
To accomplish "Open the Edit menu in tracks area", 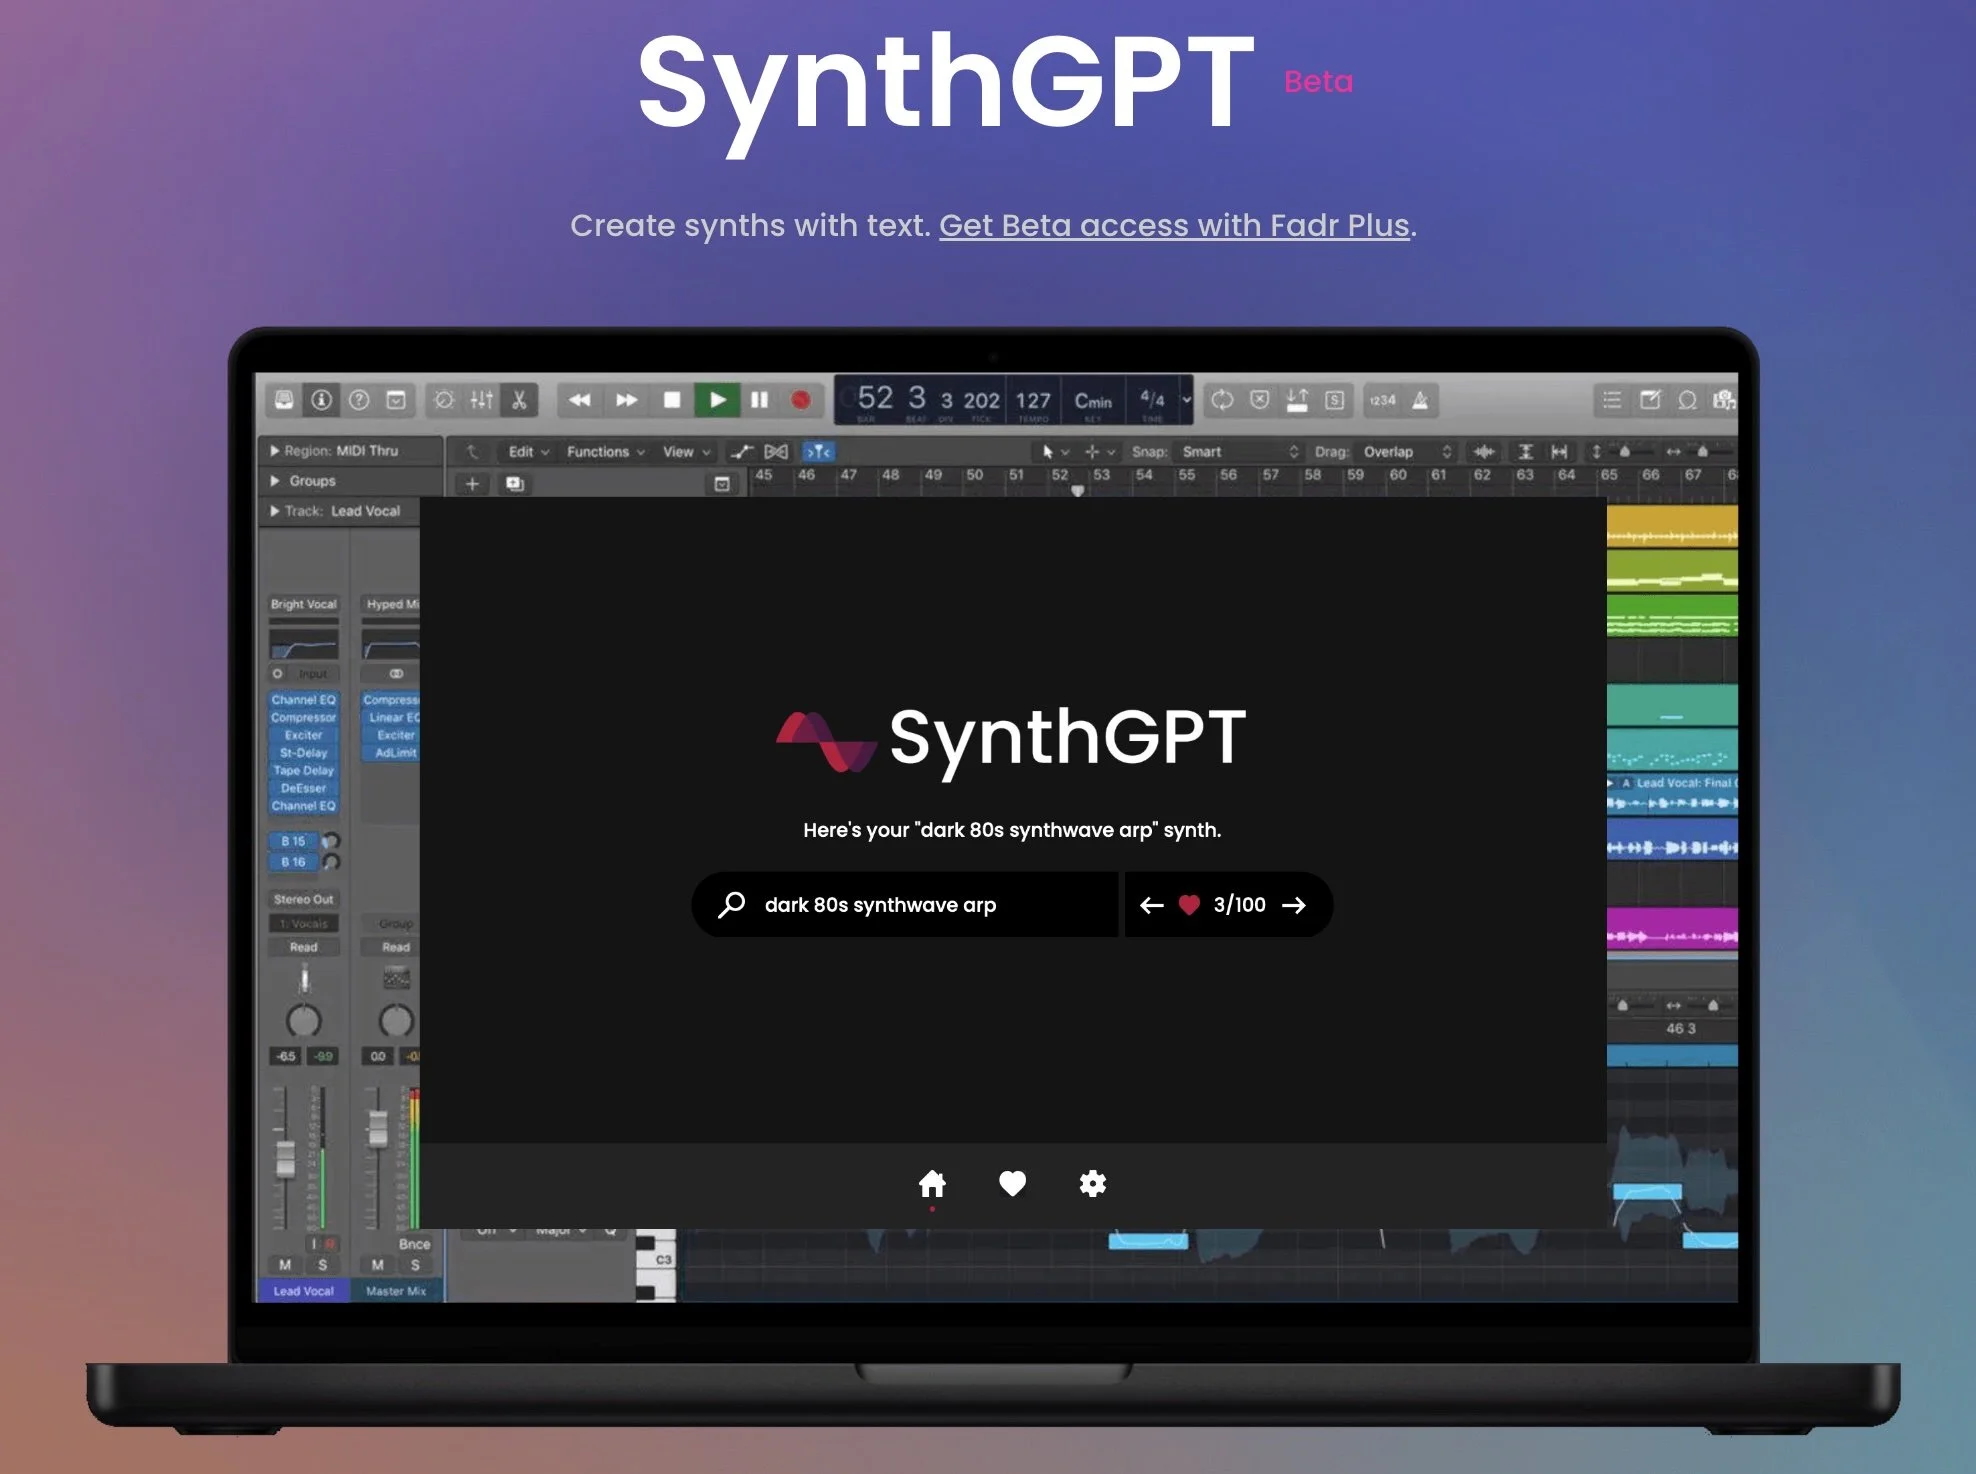I will [529, 452].
